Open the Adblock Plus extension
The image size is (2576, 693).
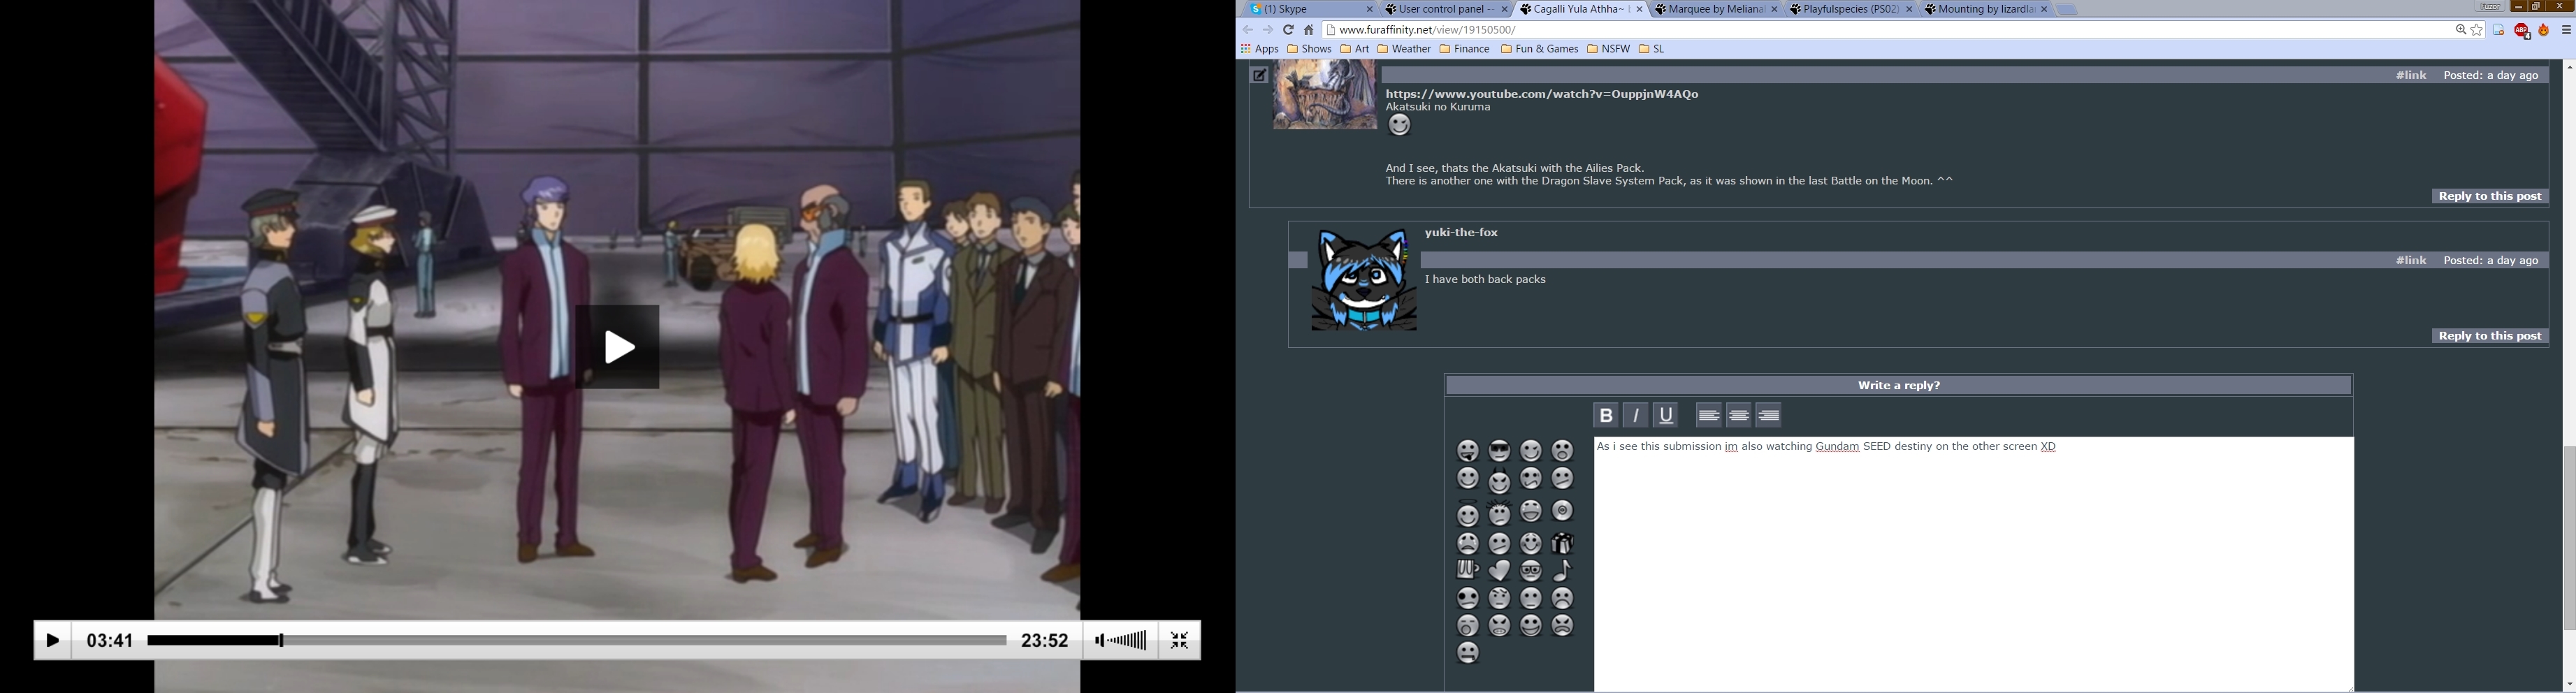pos(2521,31)
